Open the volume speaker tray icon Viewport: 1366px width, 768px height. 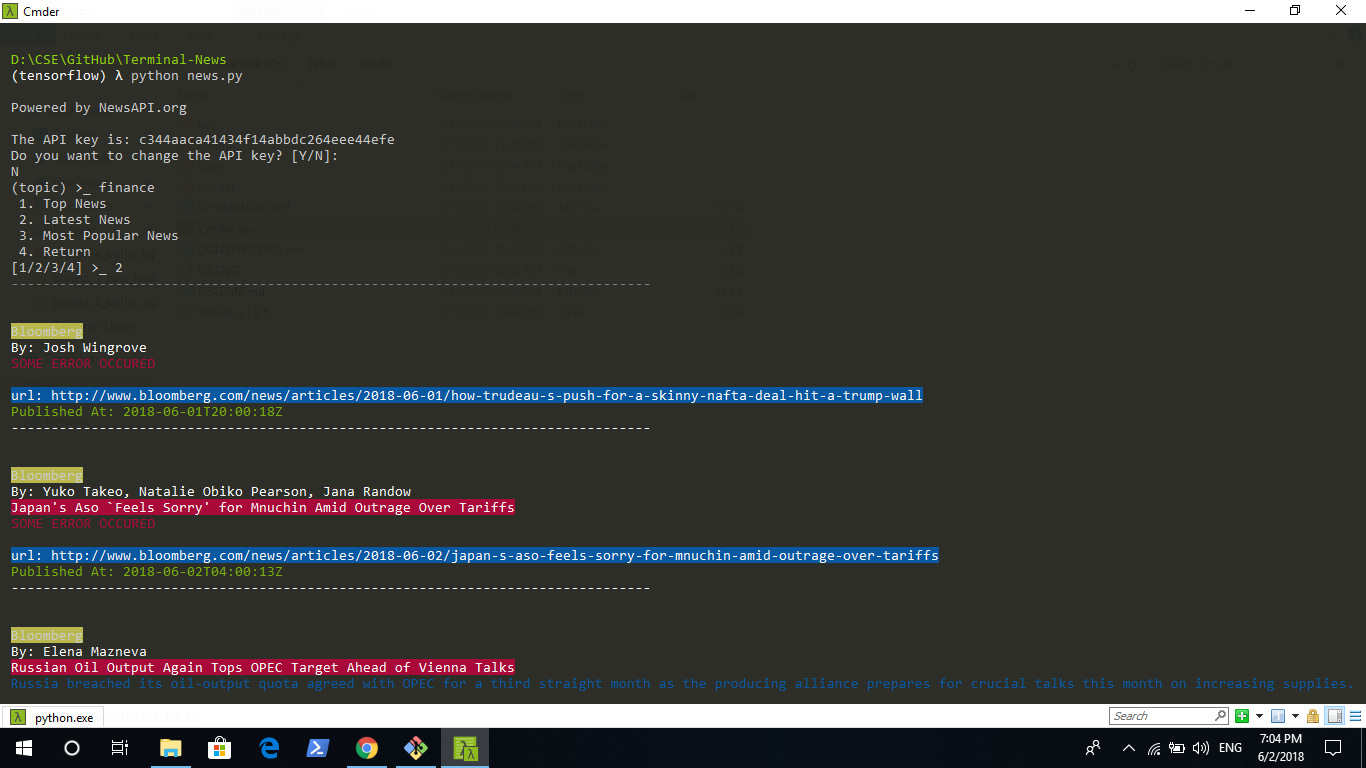pos(1200,748)
